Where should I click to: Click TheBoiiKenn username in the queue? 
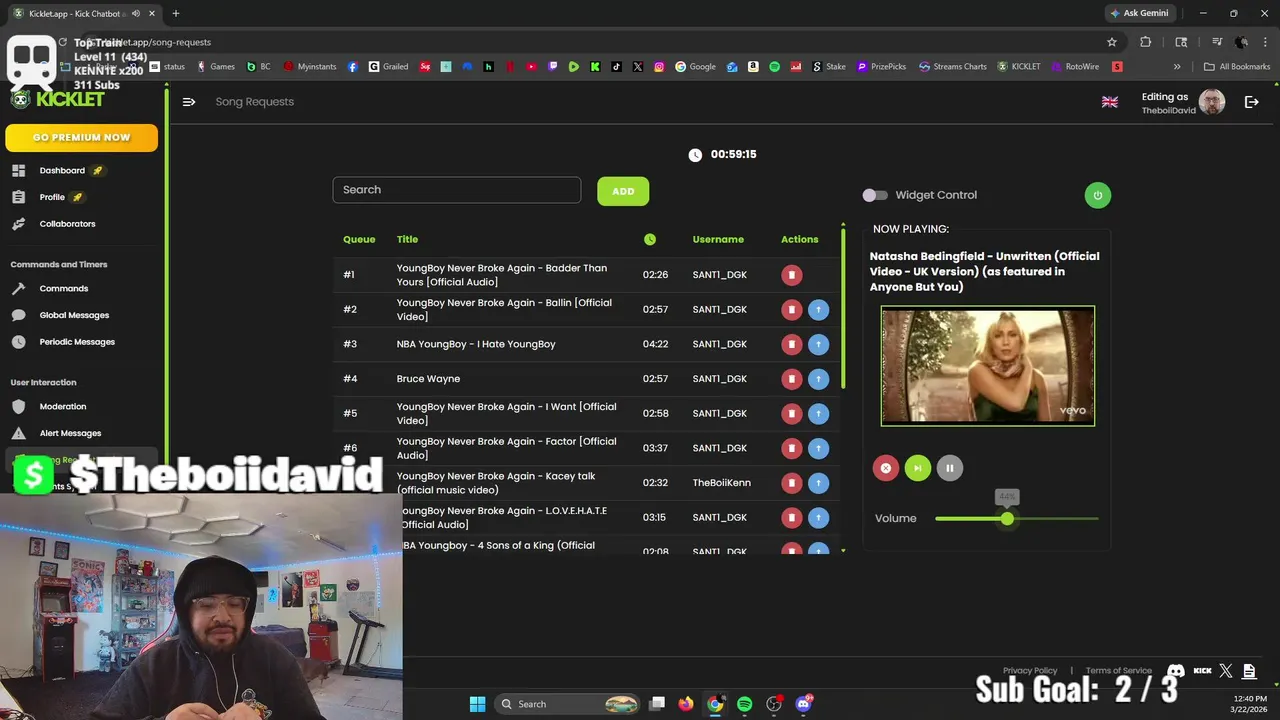[x=722, y=483]
